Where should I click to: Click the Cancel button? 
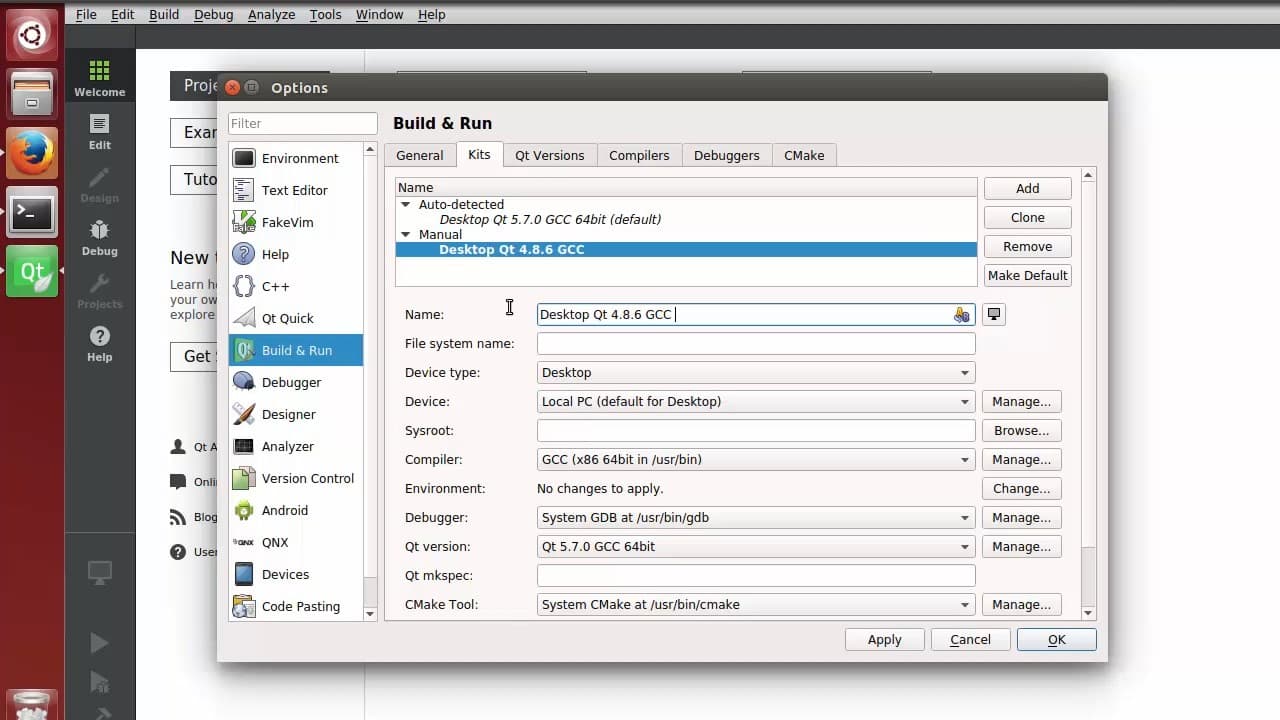(970, 640)
